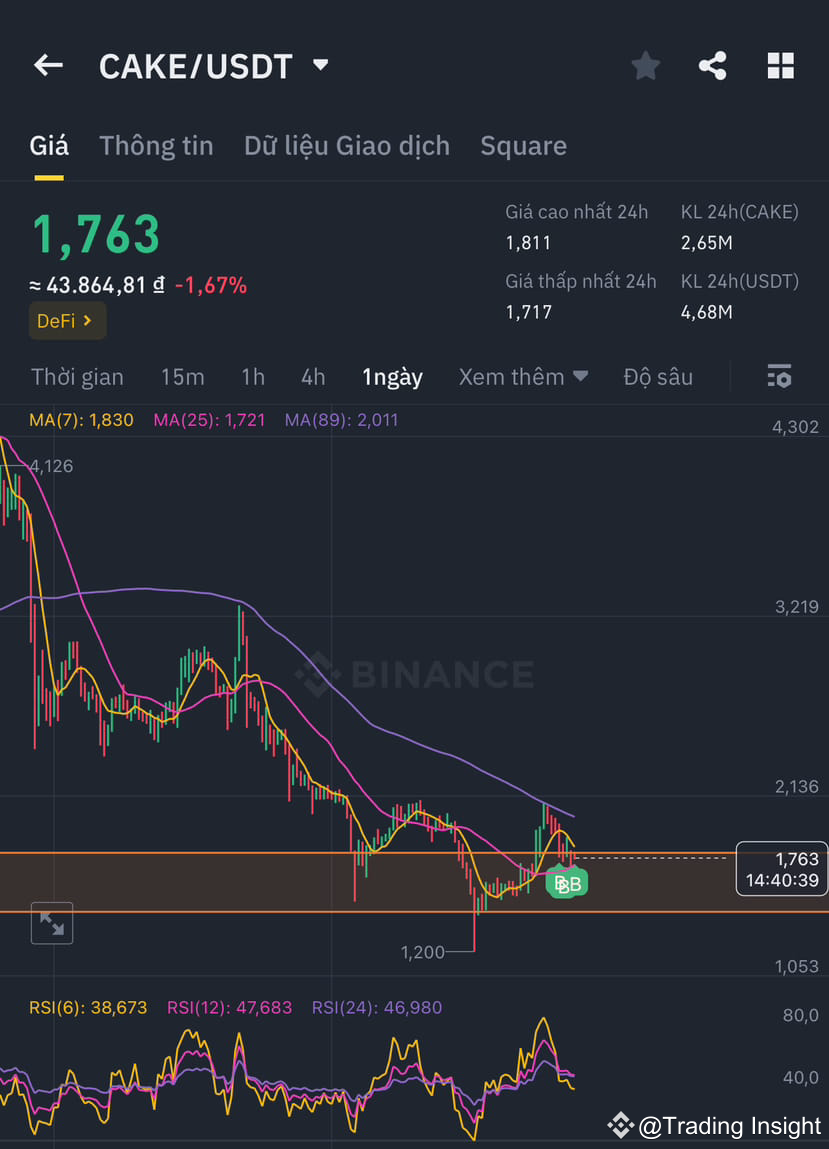Click the RSI(24): 46,980 label
Viewport: 829px width, 1149px height.
pos(377,1008)
